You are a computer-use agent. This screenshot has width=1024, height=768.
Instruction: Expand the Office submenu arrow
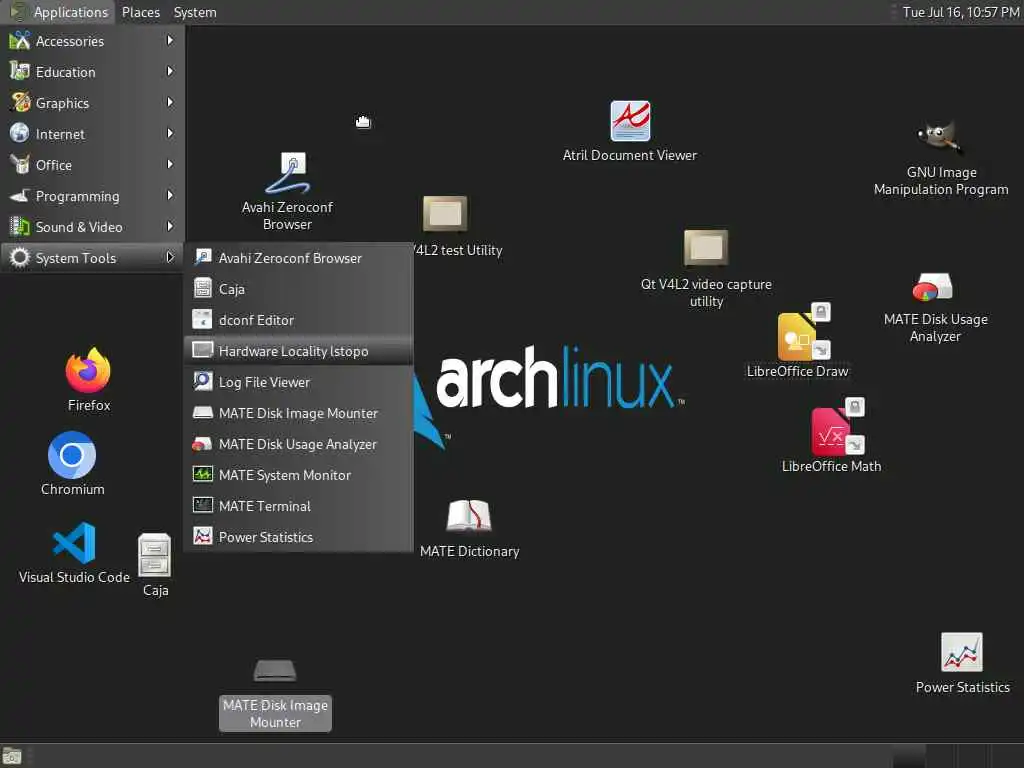tap(170, 165)
